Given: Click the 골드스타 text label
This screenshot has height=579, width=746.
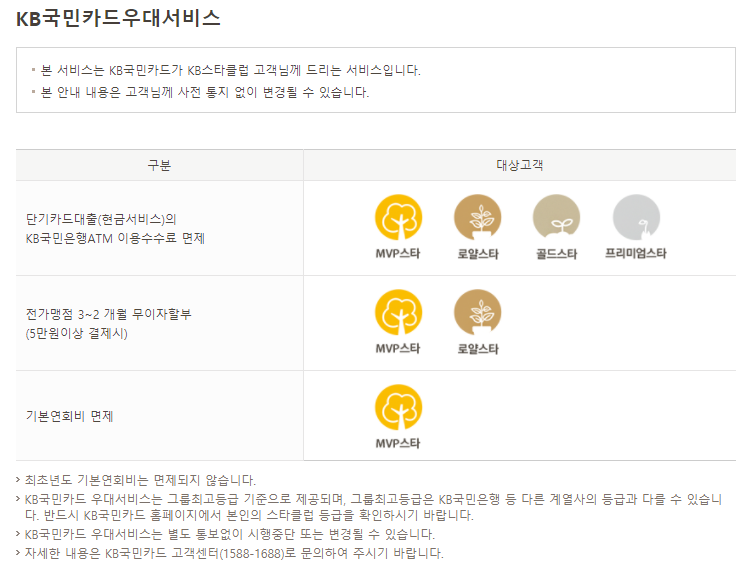Looking at the screenshot, I should point(557,254).
